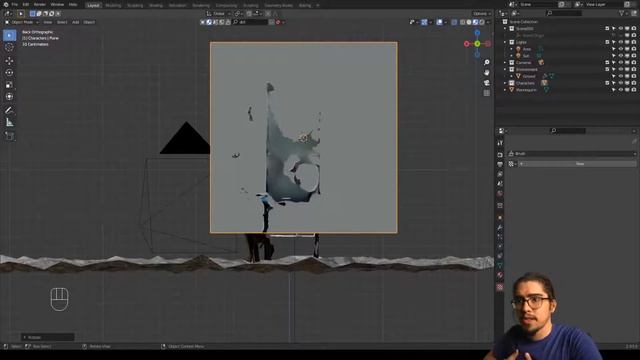Select the Scale tool
The image size is (640, 360).
pyautogui.click(x=9, y=85)
